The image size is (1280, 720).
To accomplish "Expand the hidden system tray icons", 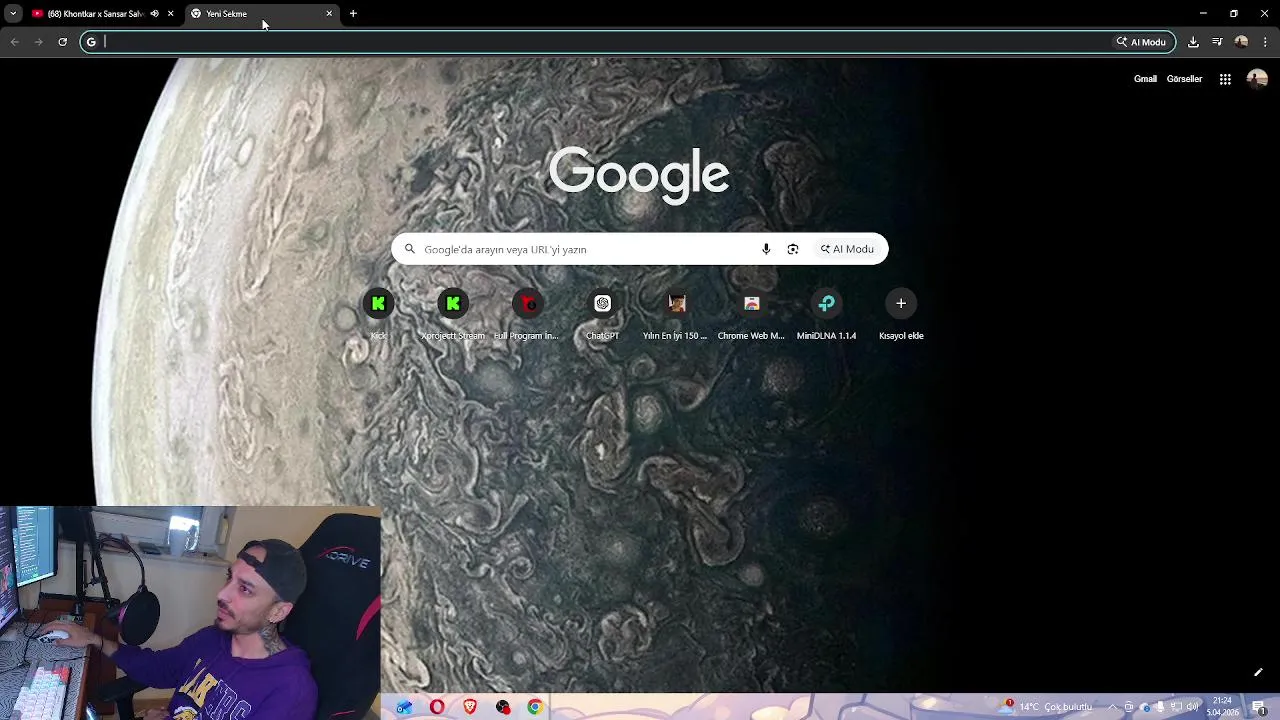I will 1112,707.
